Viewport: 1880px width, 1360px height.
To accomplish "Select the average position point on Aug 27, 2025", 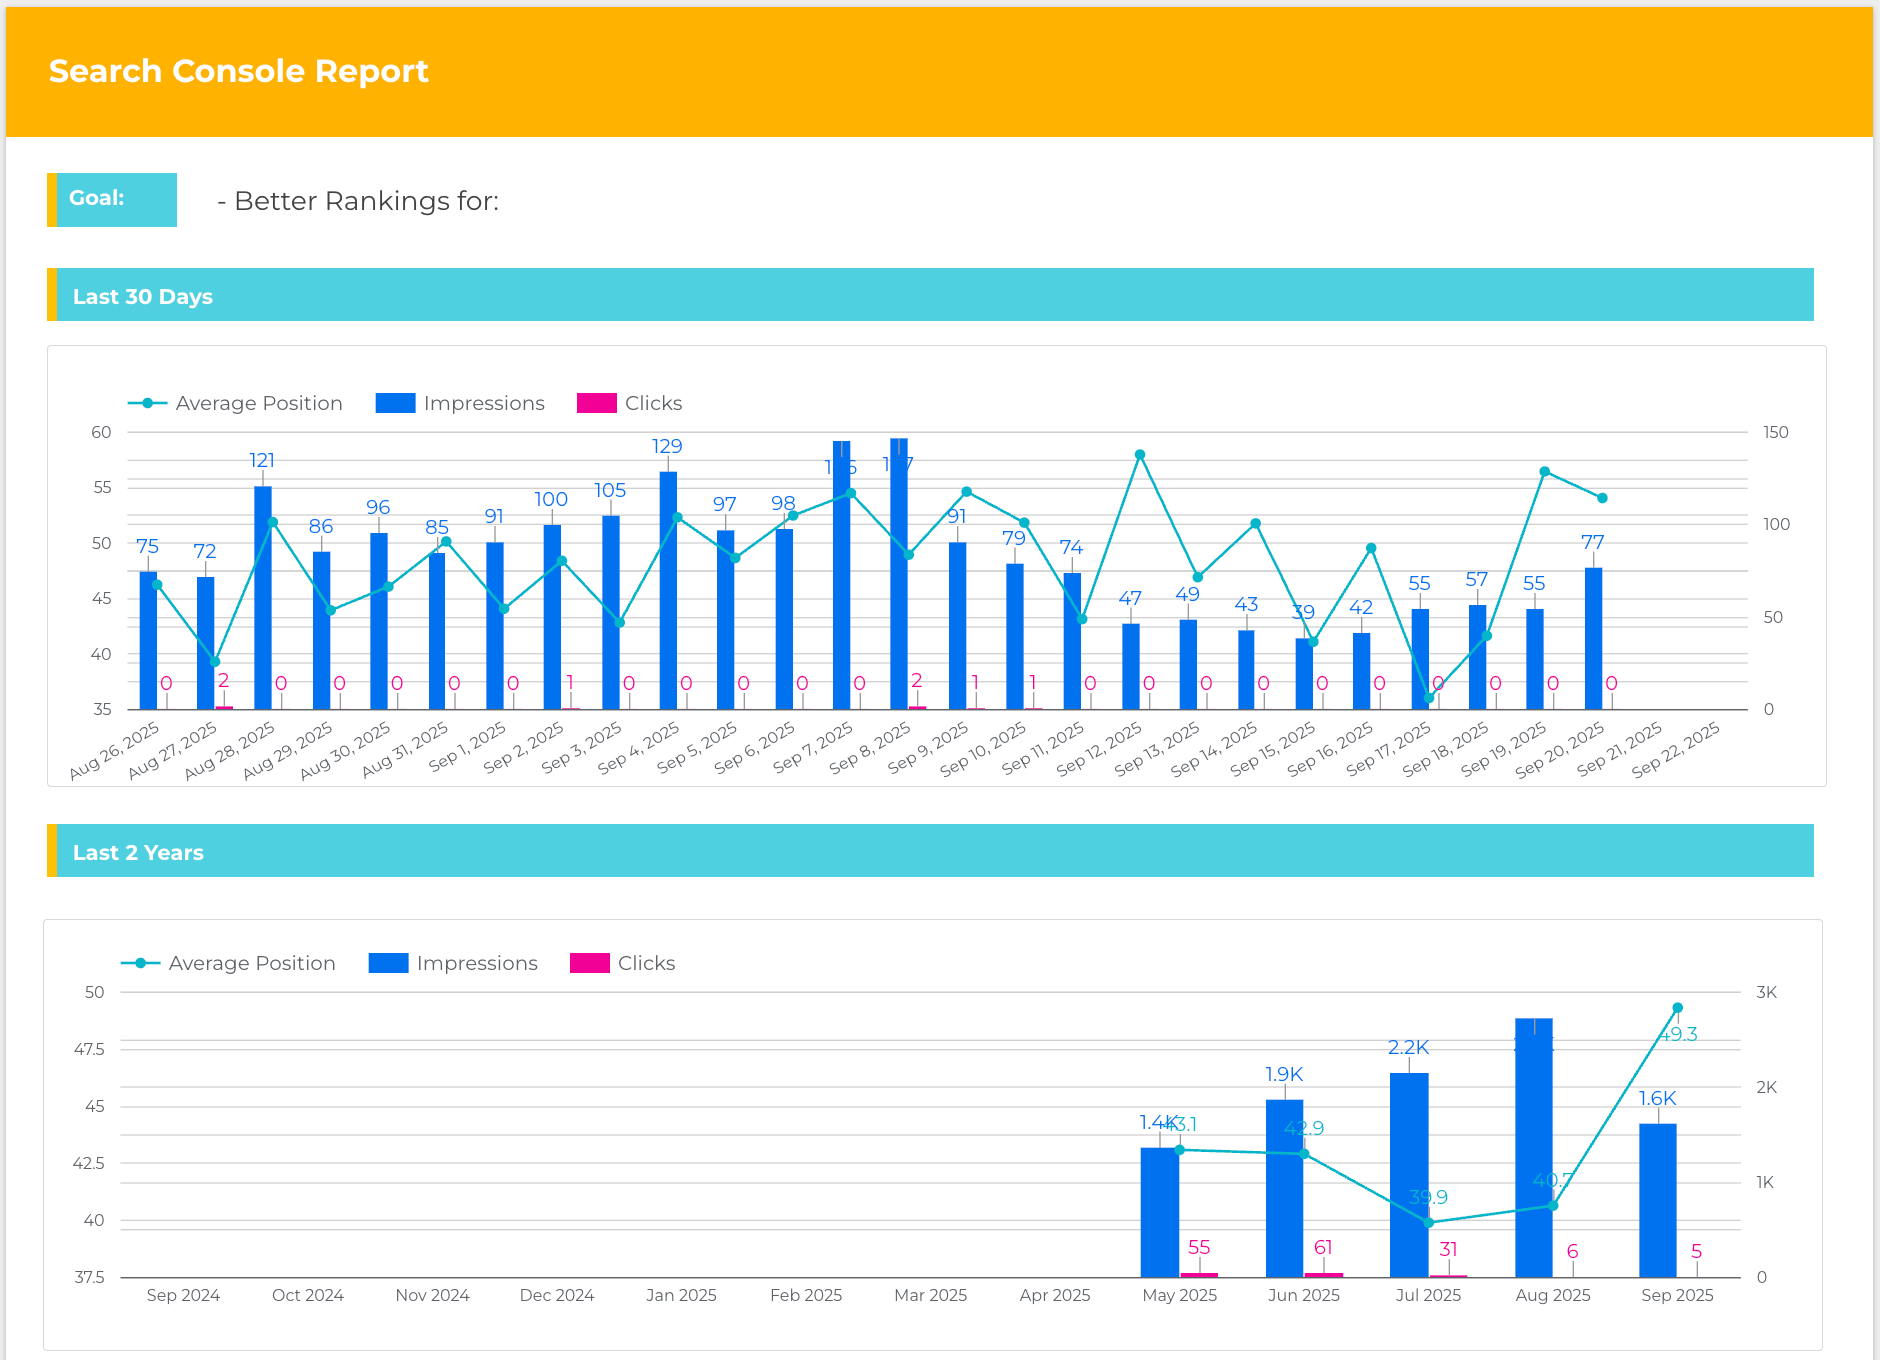I will point(215,662).
